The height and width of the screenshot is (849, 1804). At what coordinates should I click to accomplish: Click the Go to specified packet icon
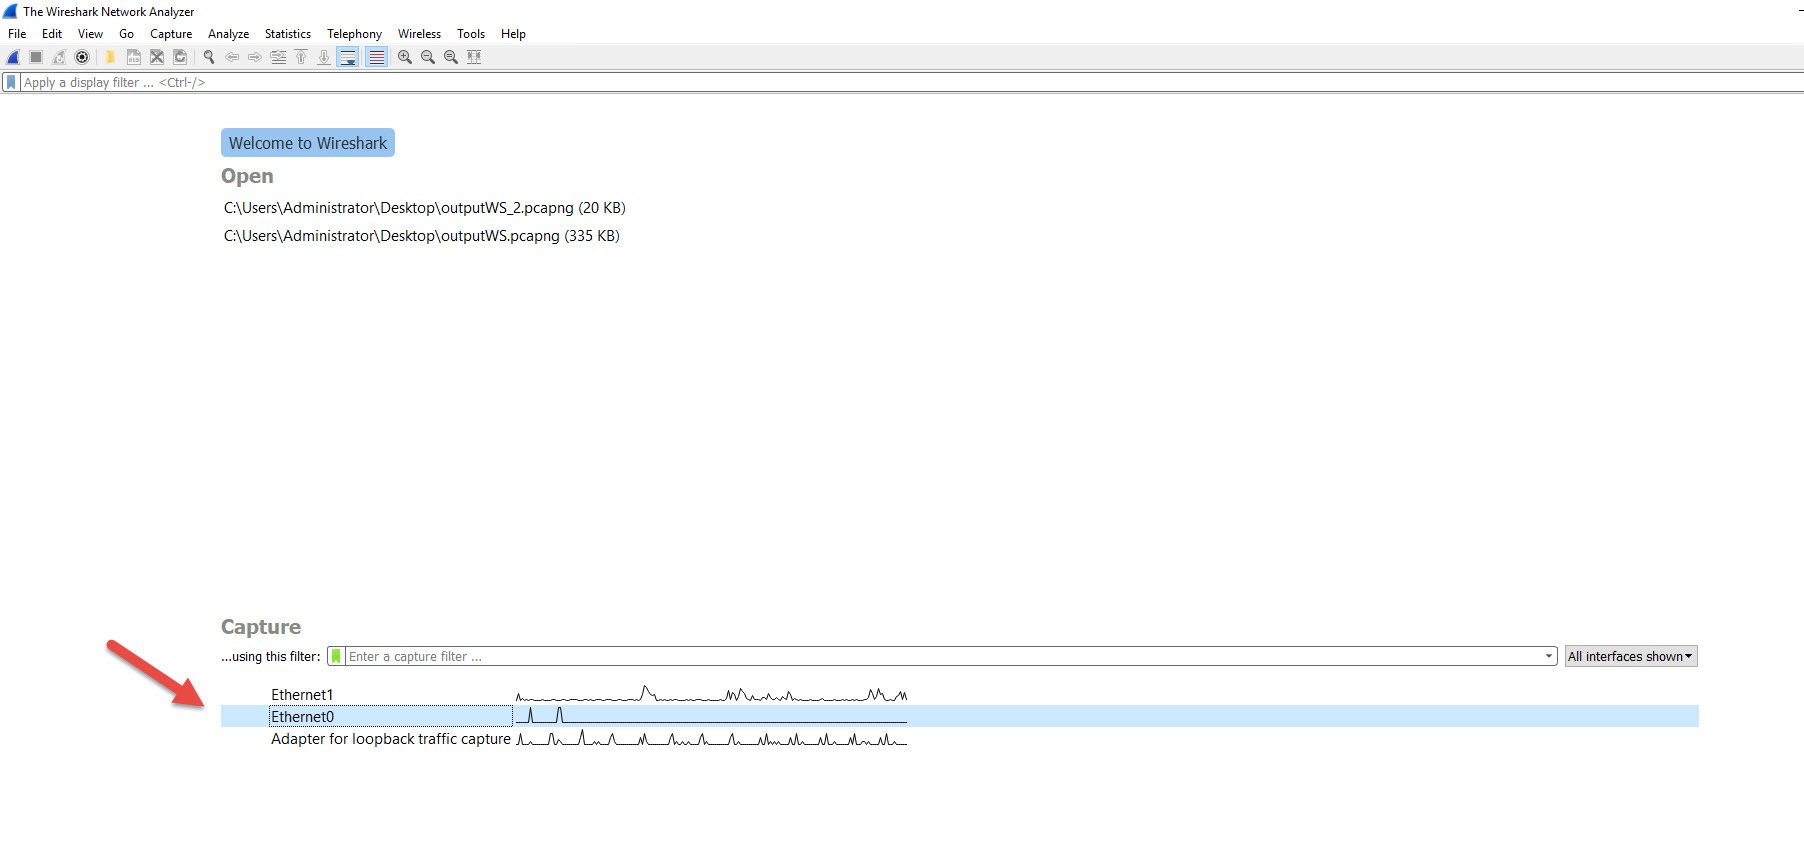pos(278,57)
